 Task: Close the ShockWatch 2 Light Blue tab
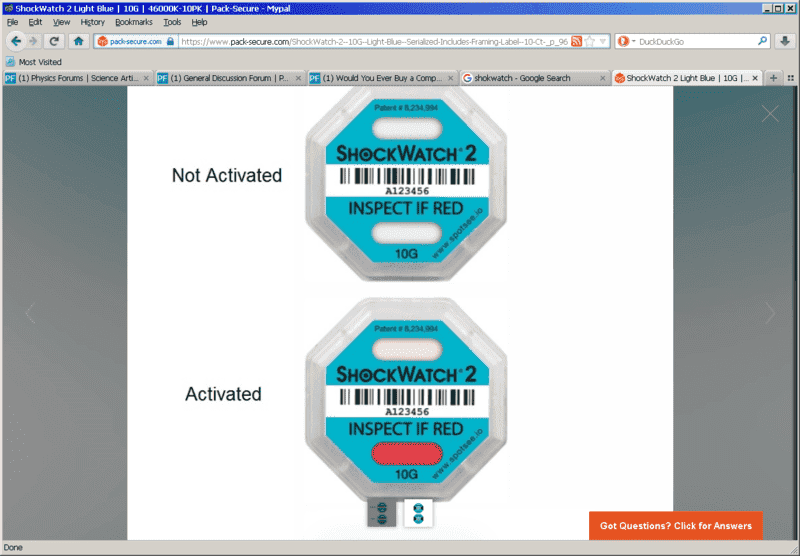point(755,78)
